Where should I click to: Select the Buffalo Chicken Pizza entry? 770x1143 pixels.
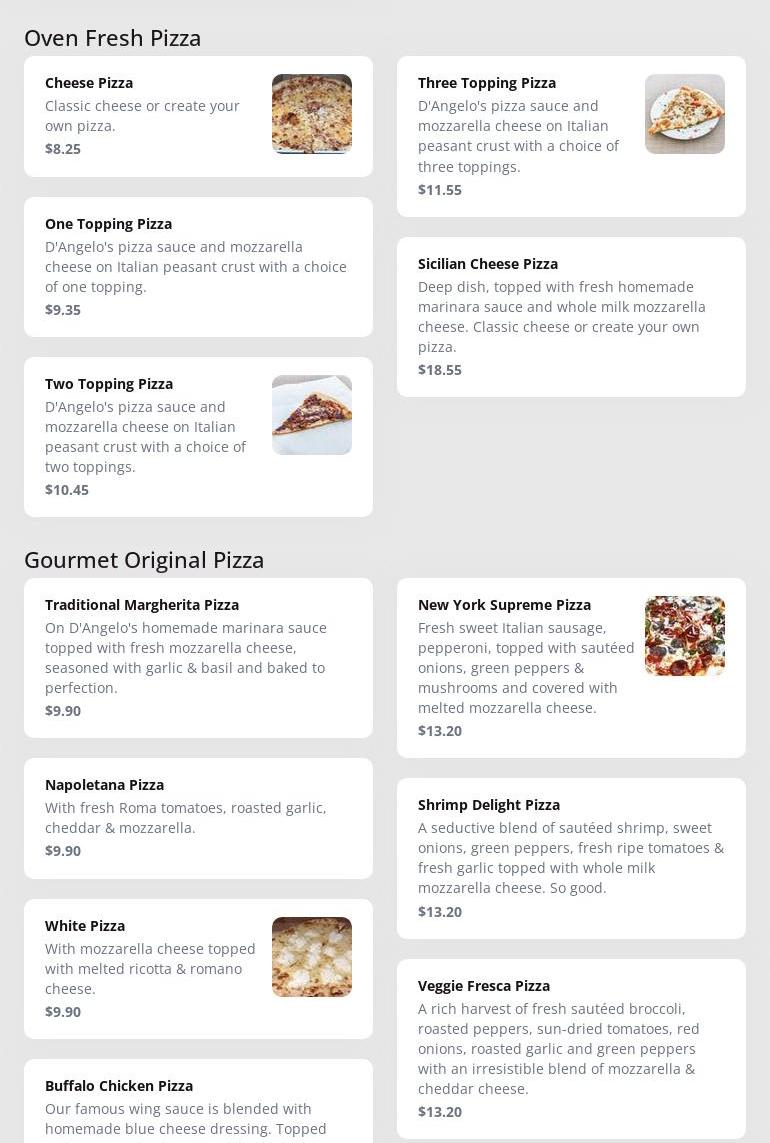click(198, 1101)
